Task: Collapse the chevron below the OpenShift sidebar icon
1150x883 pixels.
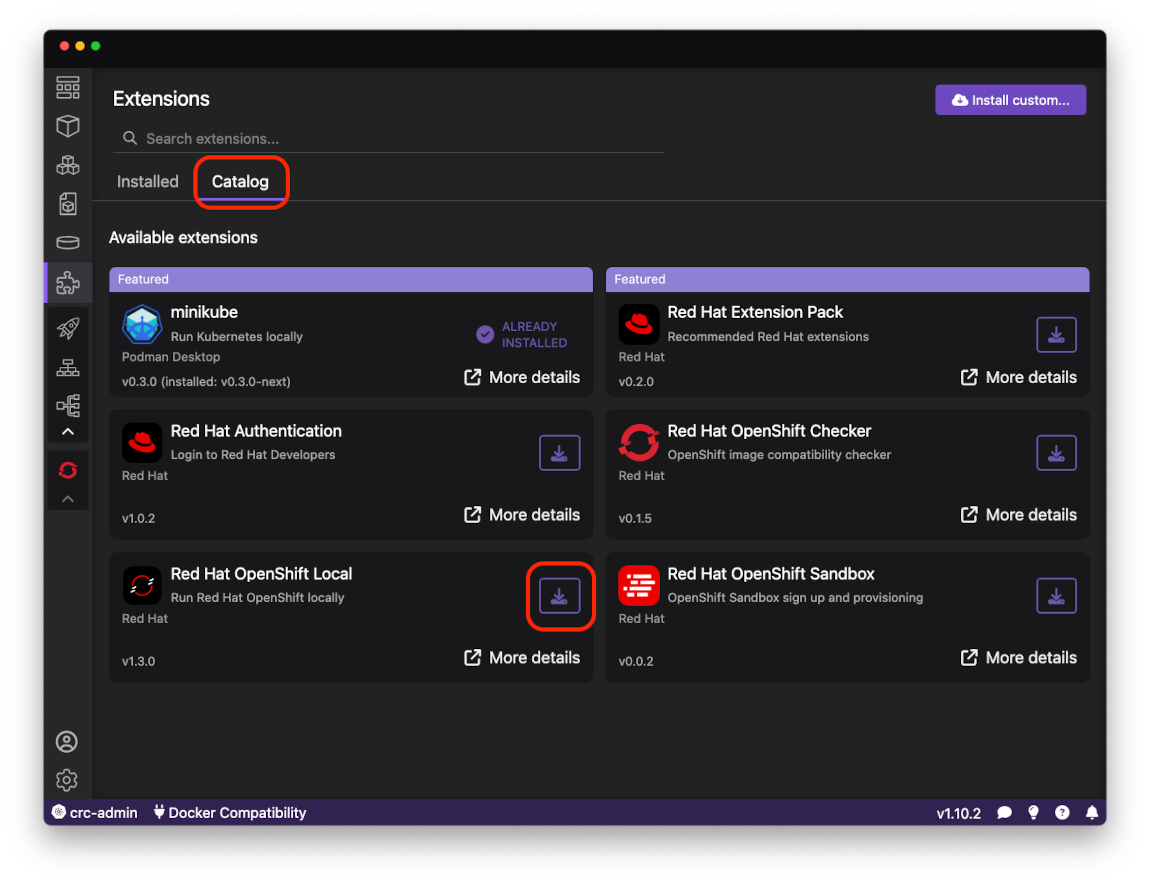Action: coord(68,499)
